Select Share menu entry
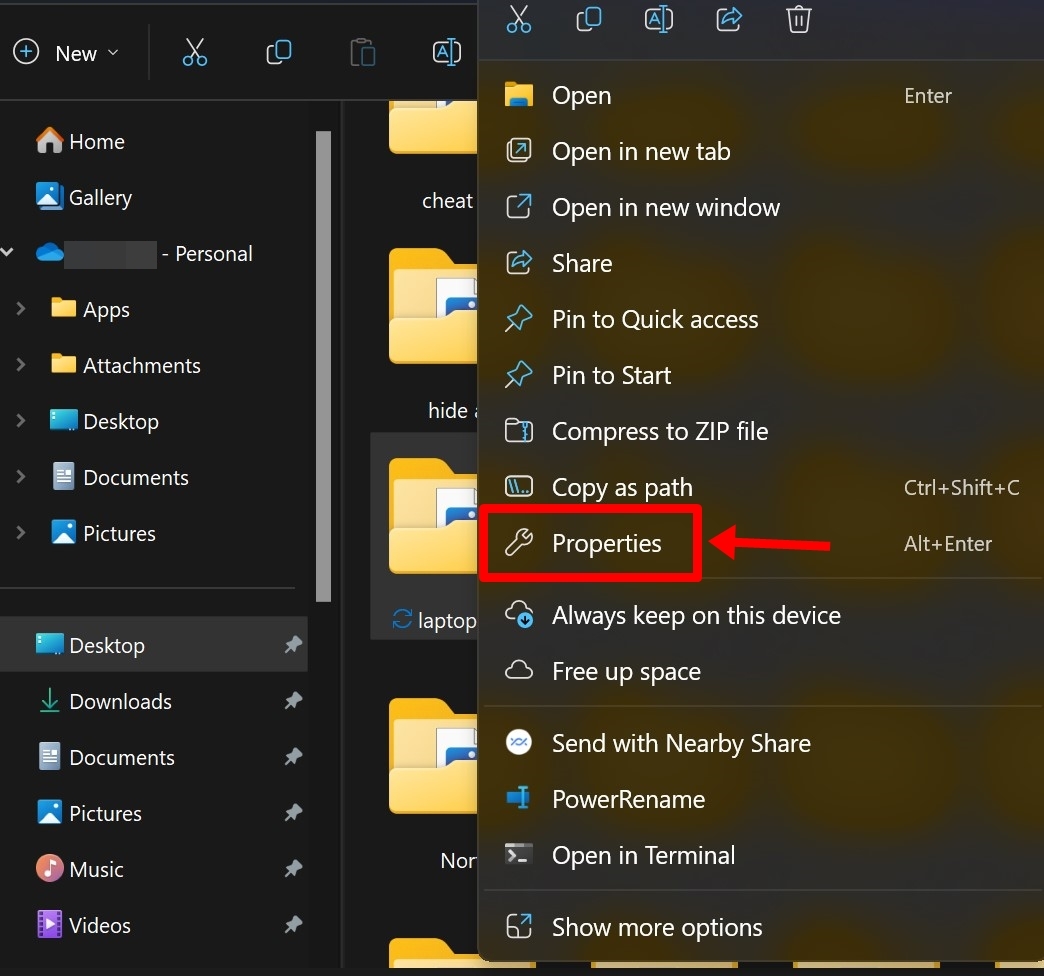 760,264
